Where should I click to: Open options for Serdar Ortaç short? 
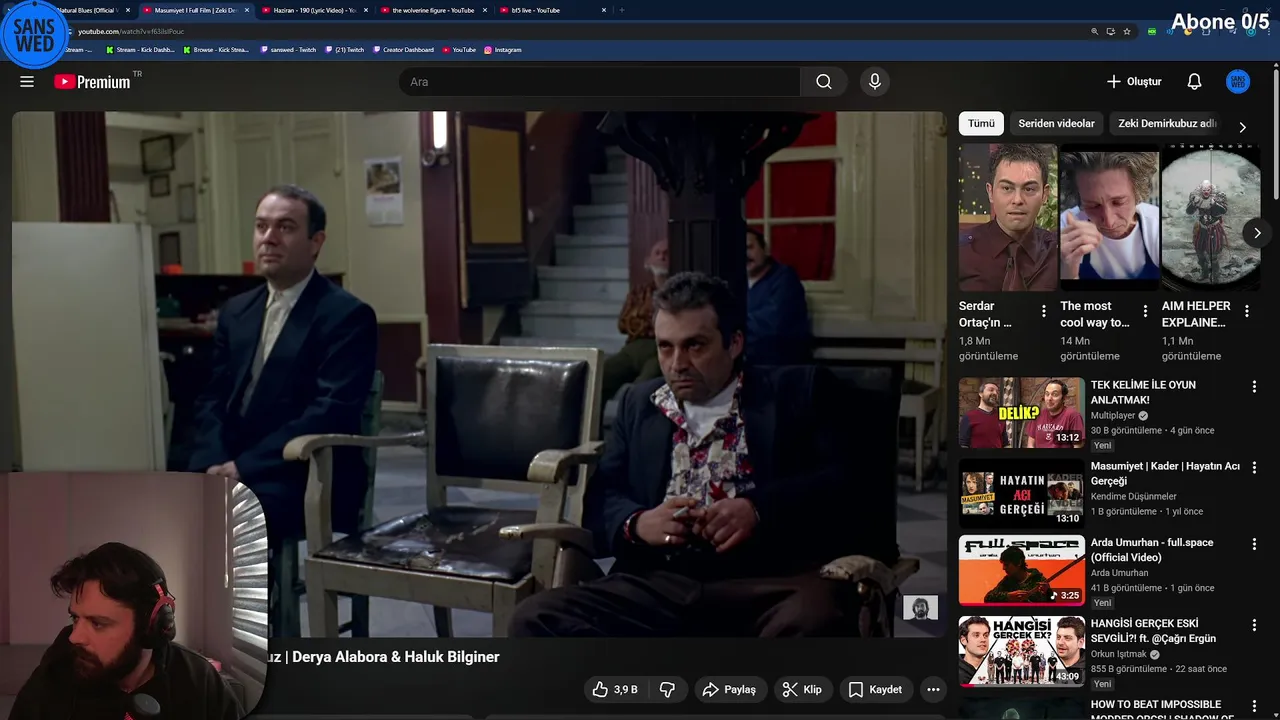1044,311
